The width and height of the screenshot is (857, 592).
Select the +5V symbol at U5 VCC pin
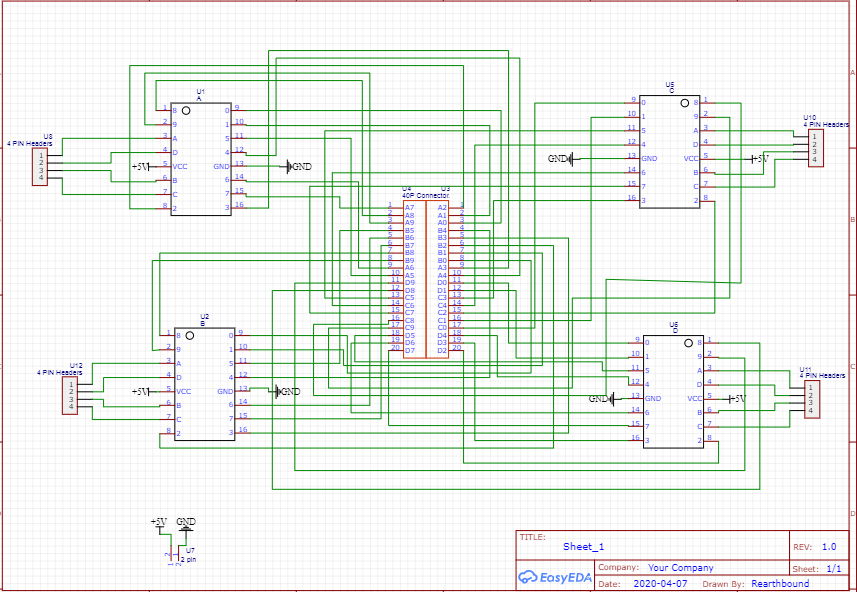click(760, 159)
